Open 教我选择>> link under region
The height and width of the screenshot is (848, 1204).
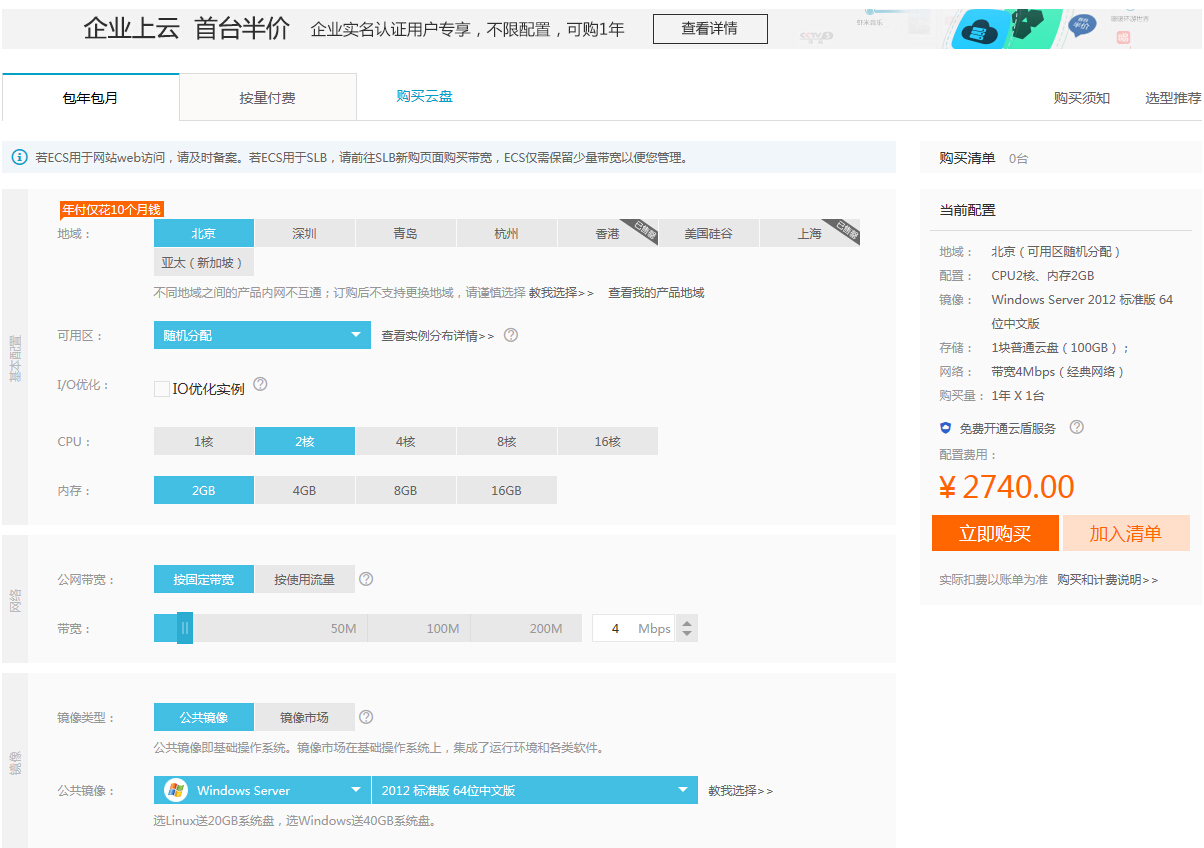pos(561,293)
